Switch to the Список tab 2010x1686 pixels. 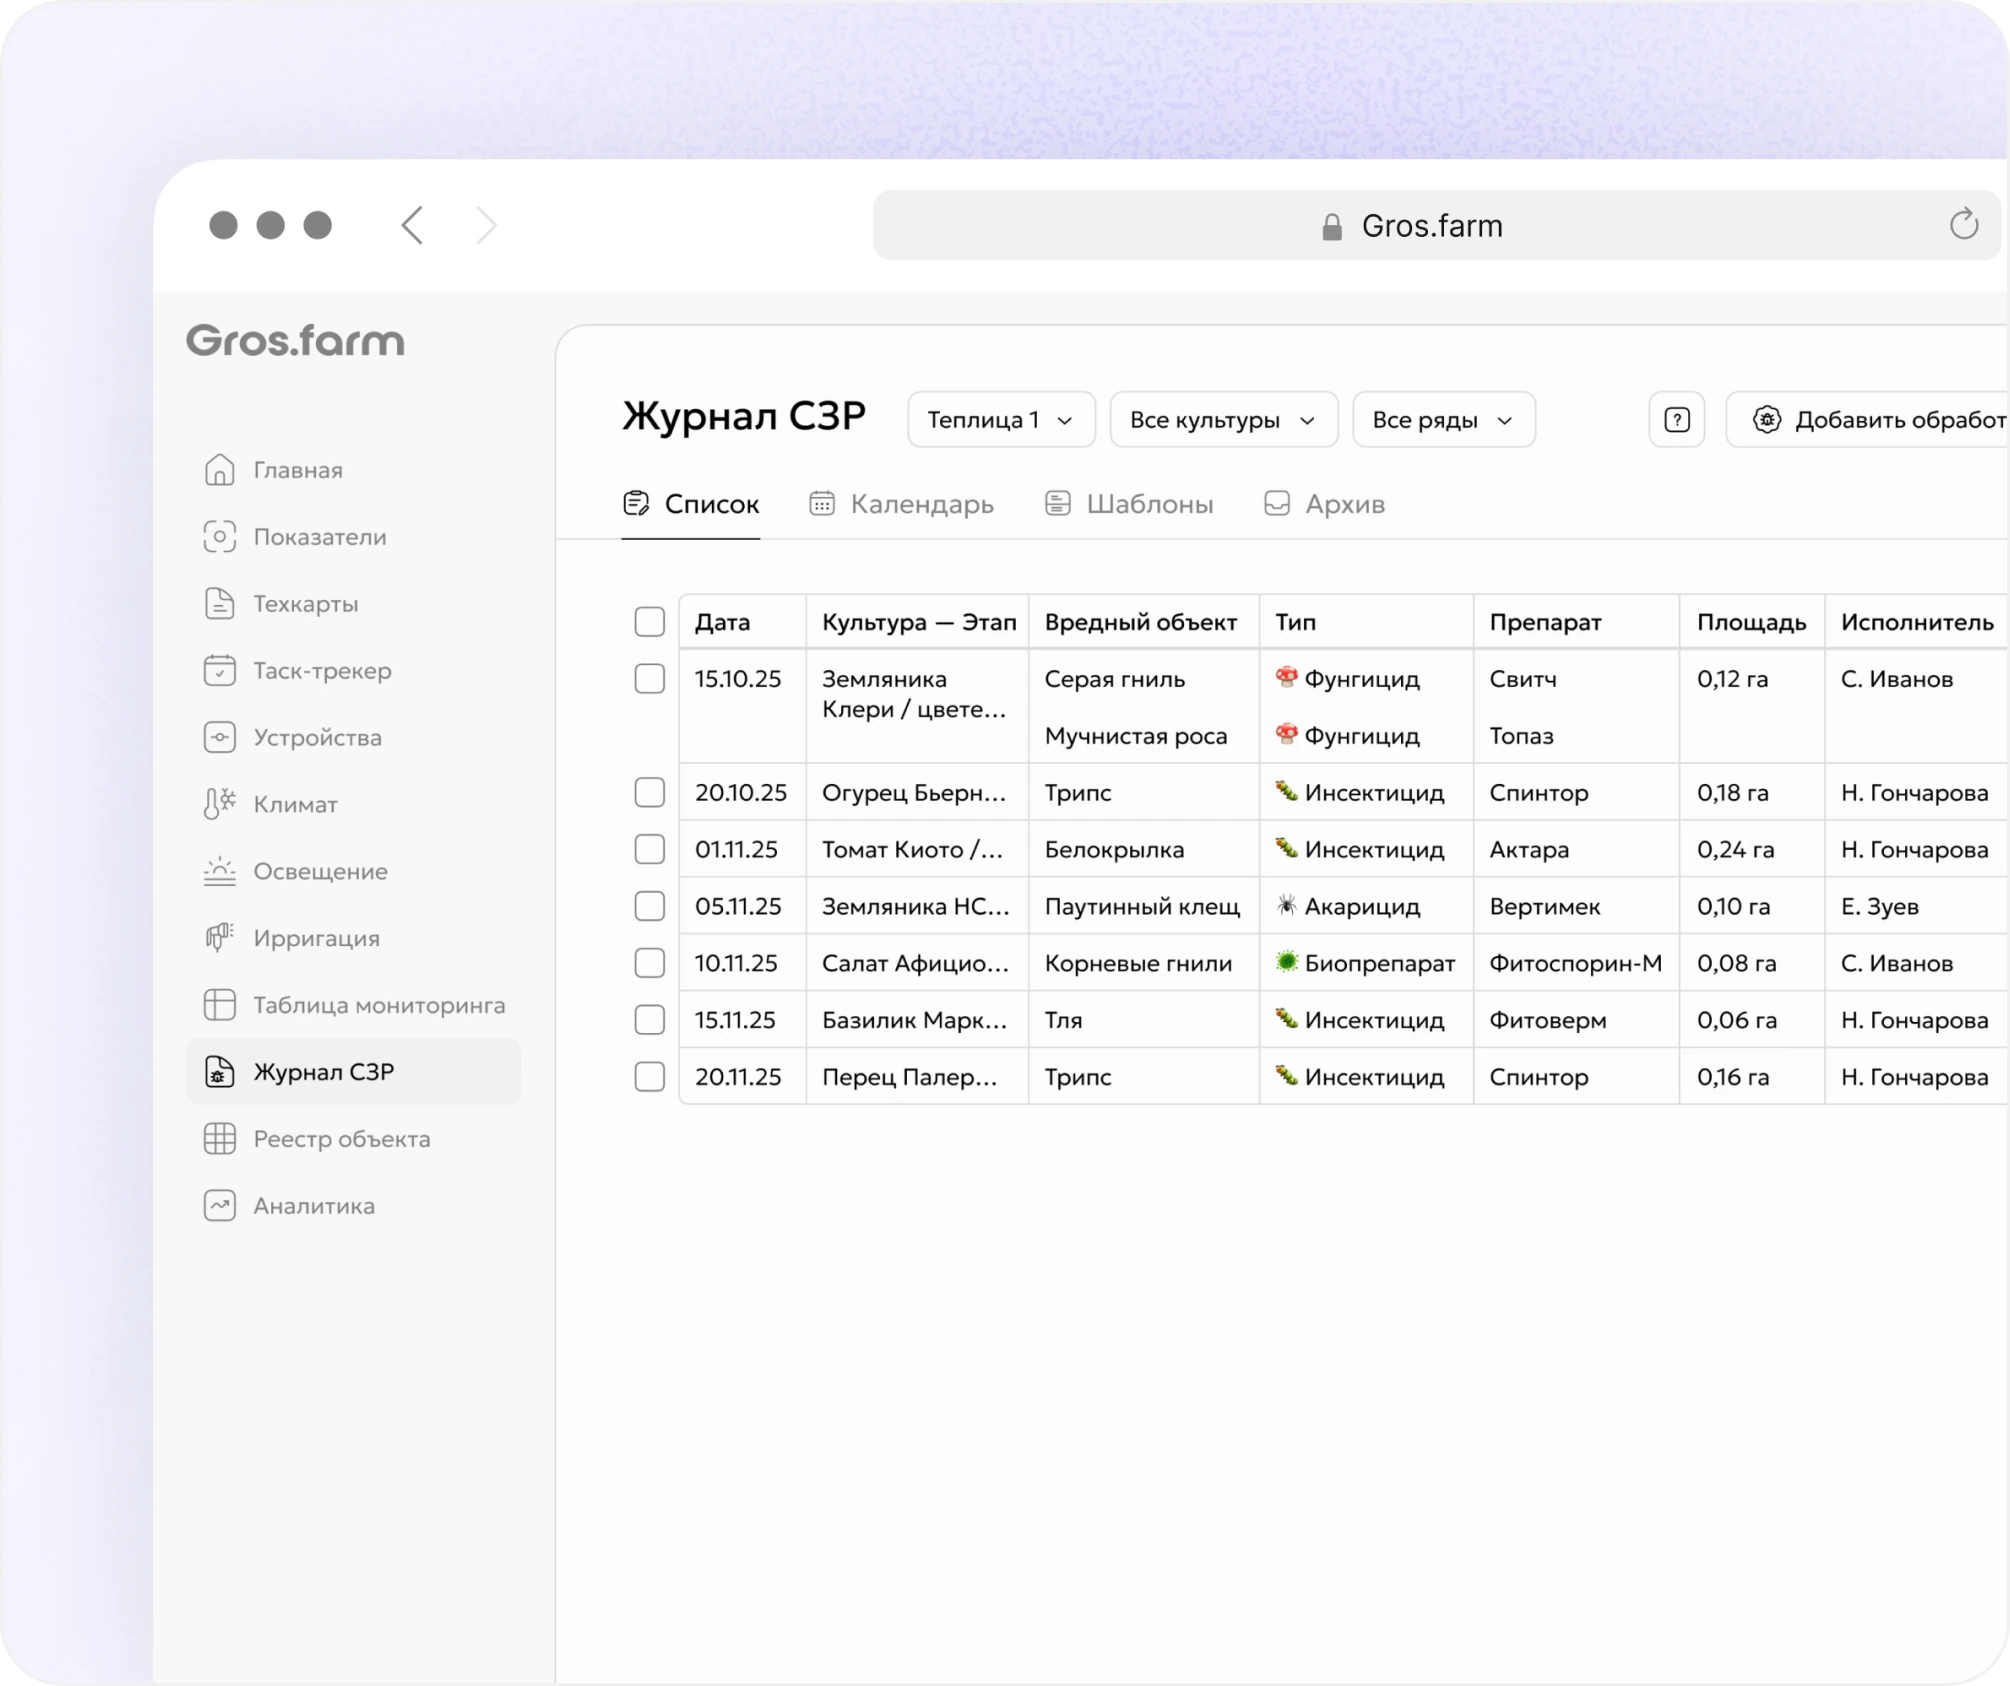coord(691,504)
